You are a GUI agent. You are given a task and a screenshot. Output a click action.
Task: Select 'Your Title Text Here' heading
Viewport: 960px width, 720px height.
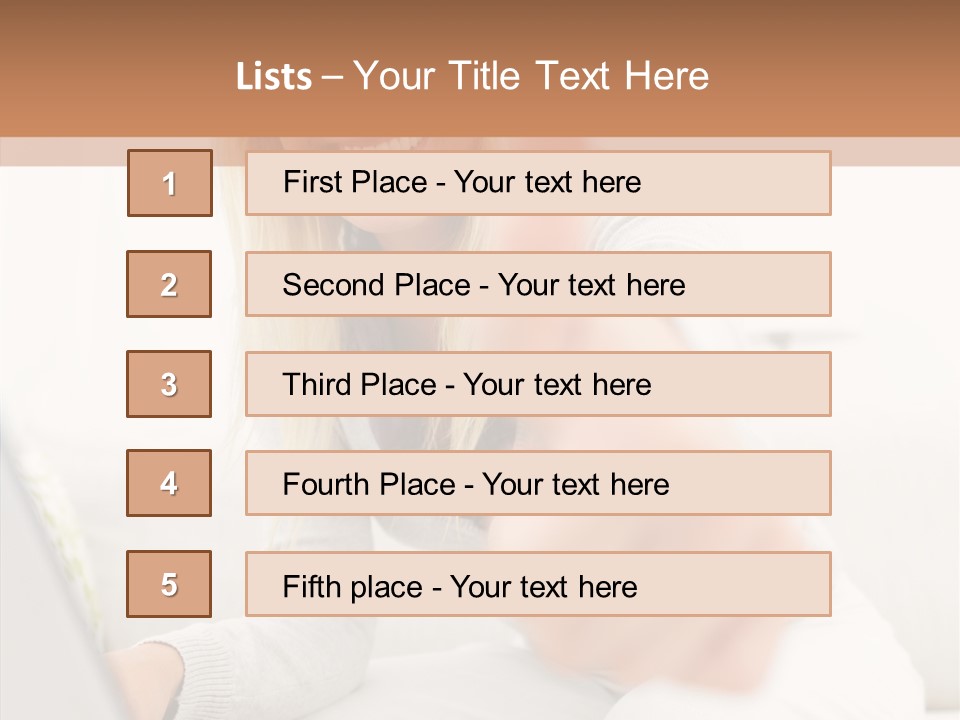point(531,76)
